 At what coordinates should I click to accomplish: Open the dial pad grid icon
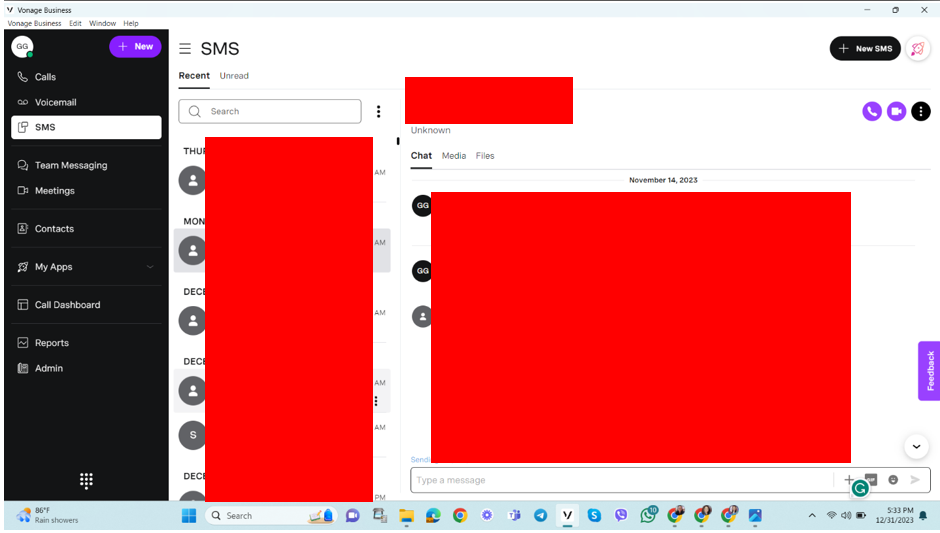click(x=86, y=481)
